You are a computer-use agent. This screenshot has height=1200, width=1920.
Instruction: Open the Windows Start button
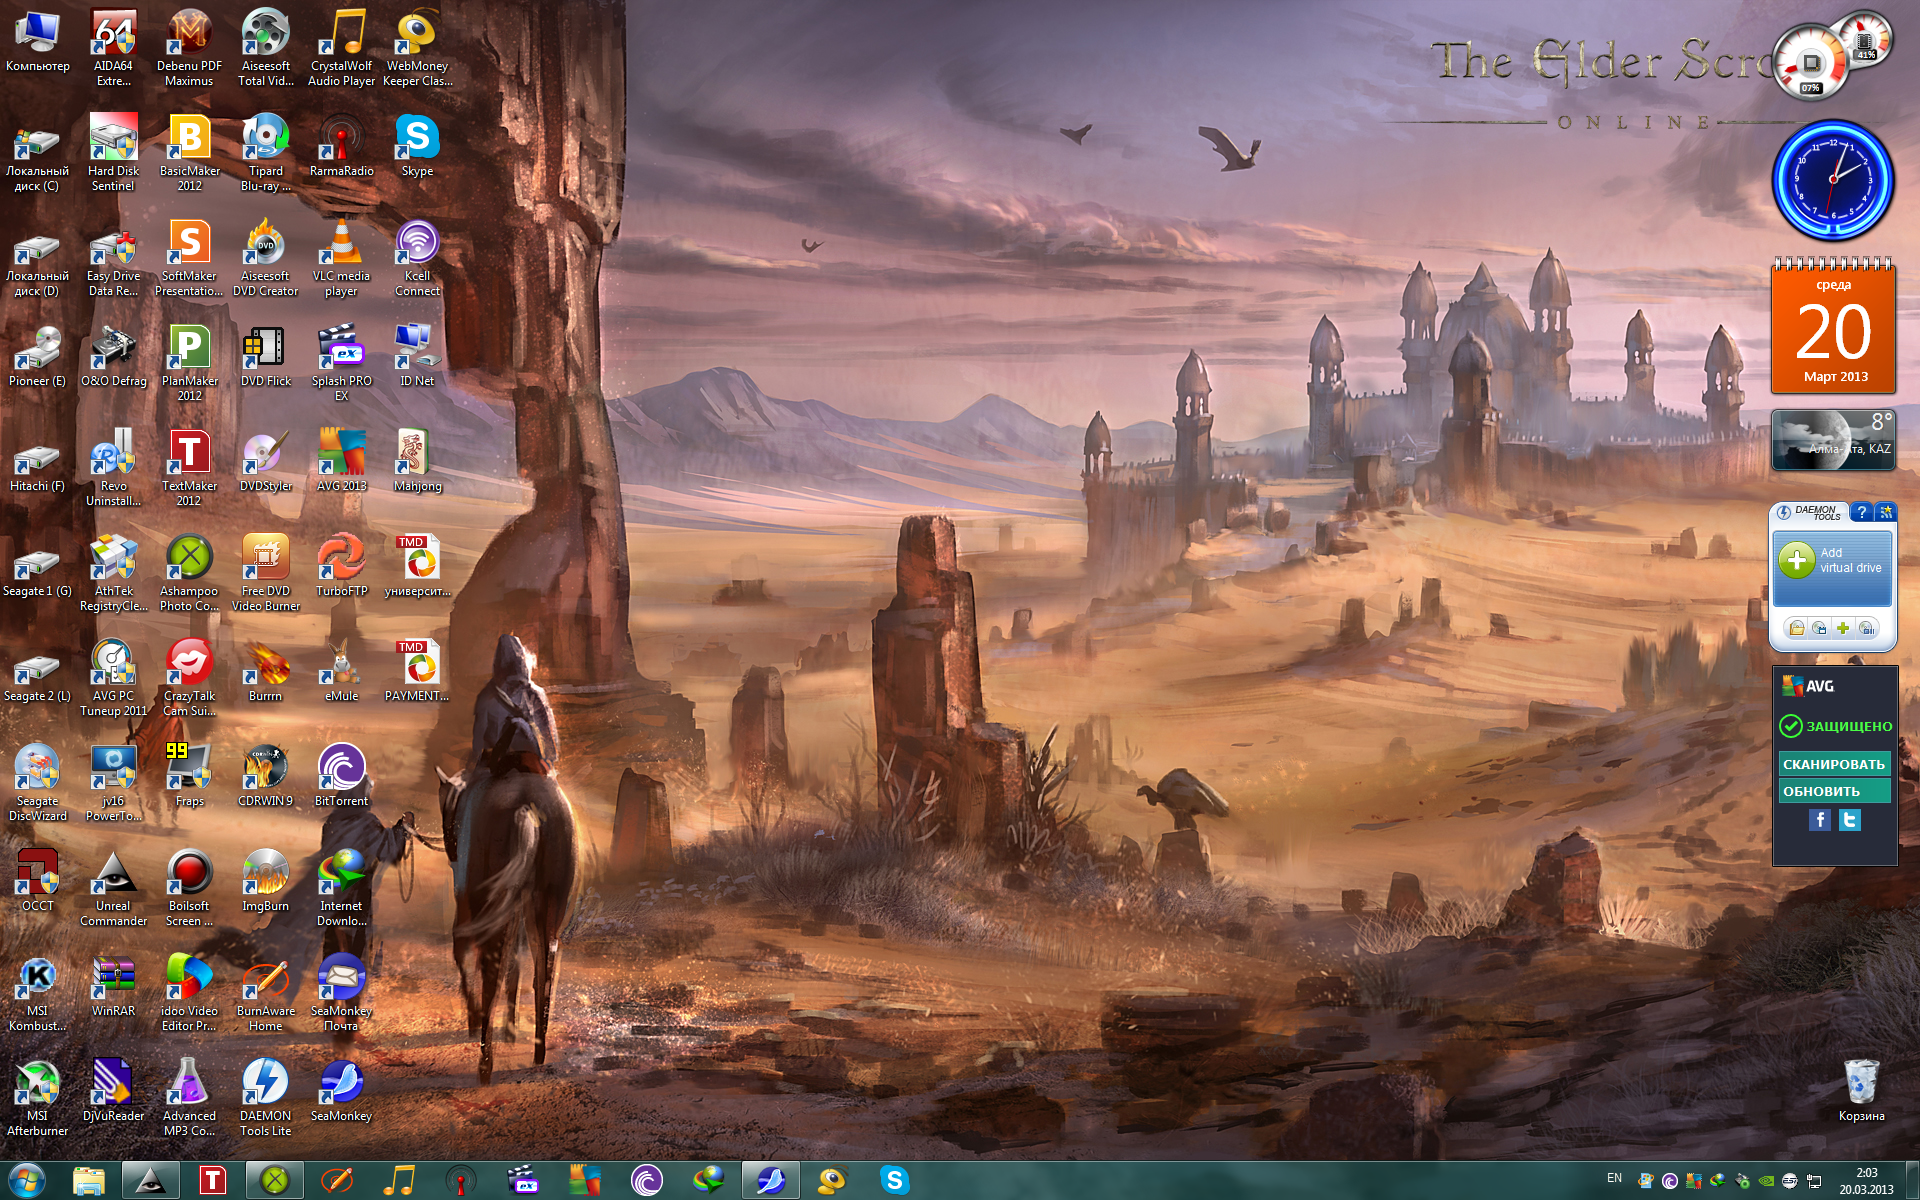(27, 1180)
